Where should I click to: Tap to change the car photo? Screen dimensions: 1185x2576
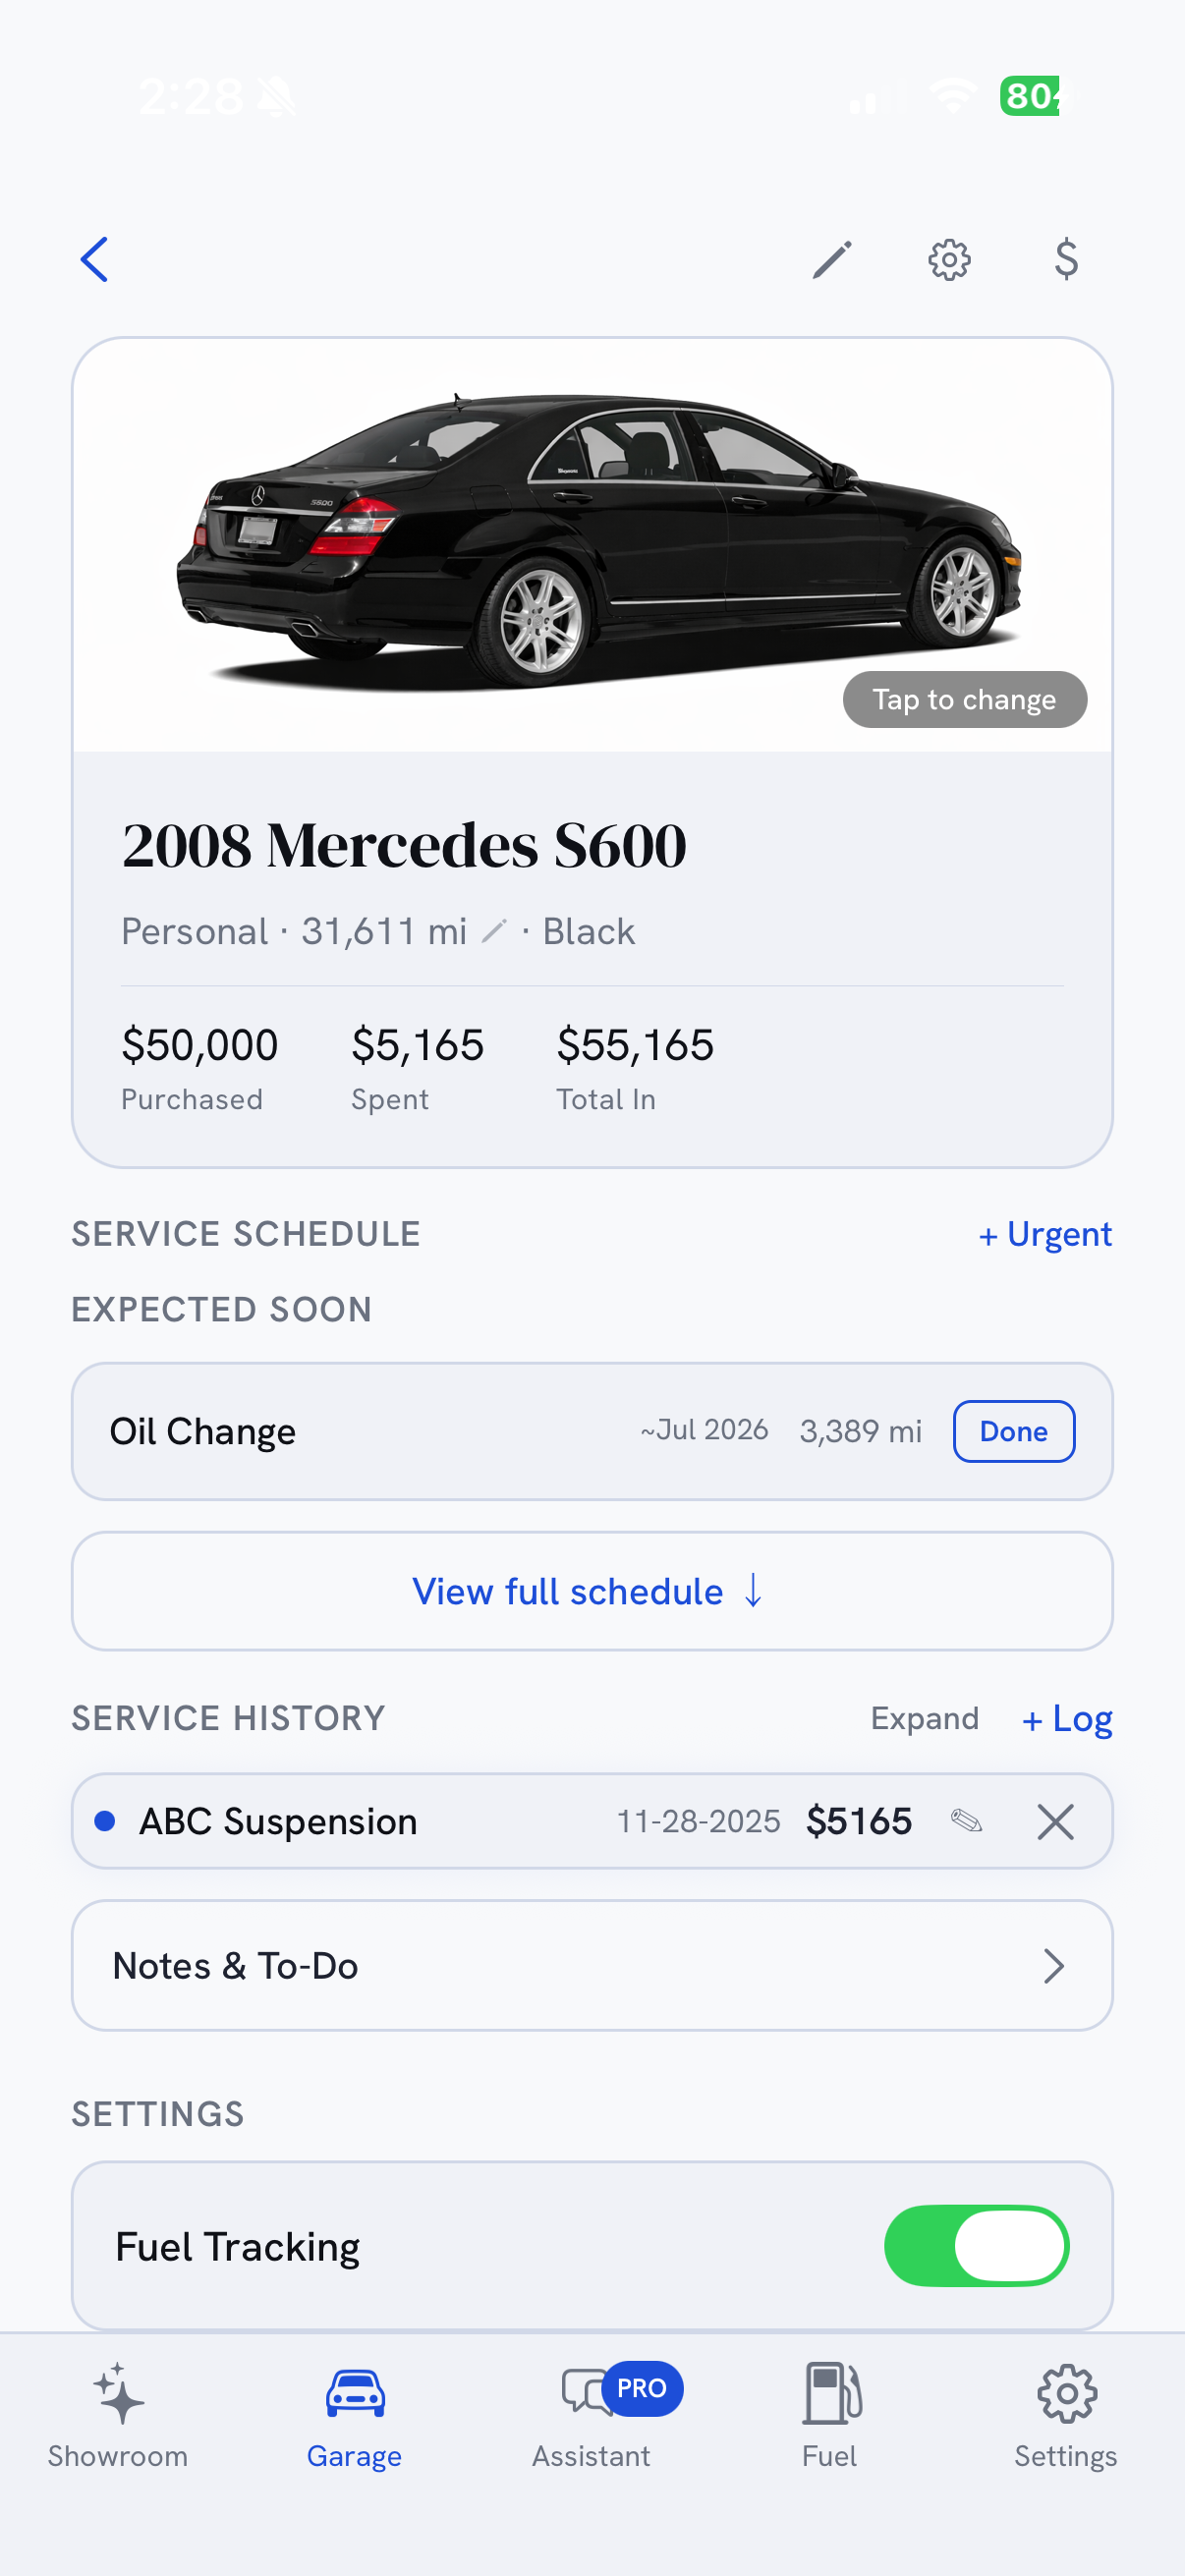pyautogui.click(x=965, y=699)
